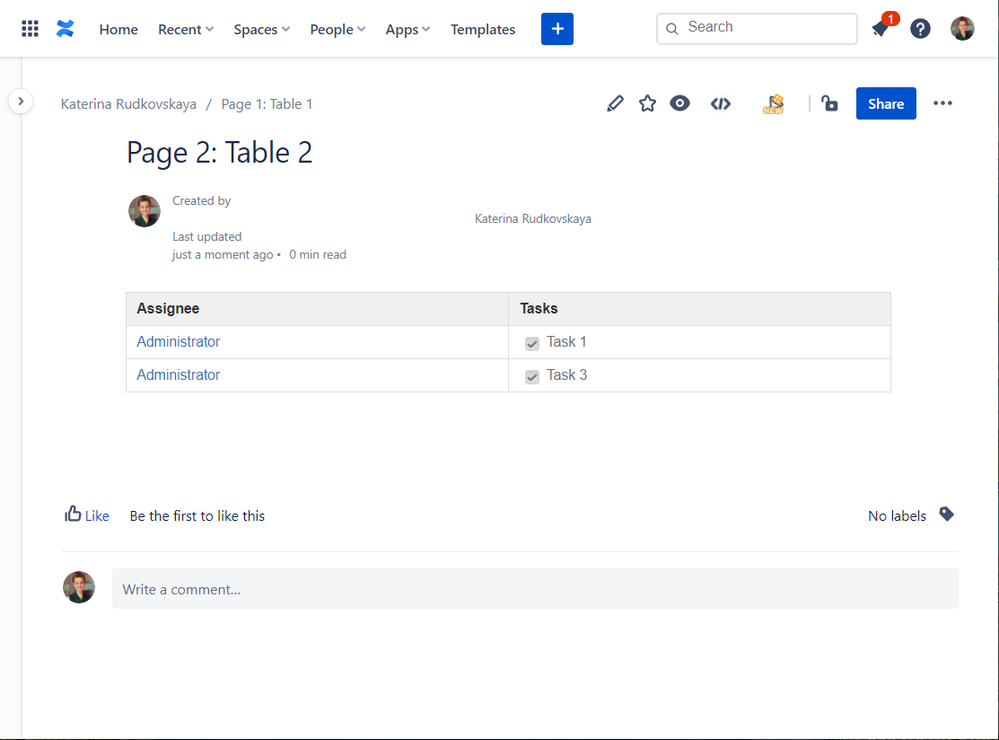Open the People dropdown menu
The width and height of the screenshot is (999, 740).
click(338, 29)
